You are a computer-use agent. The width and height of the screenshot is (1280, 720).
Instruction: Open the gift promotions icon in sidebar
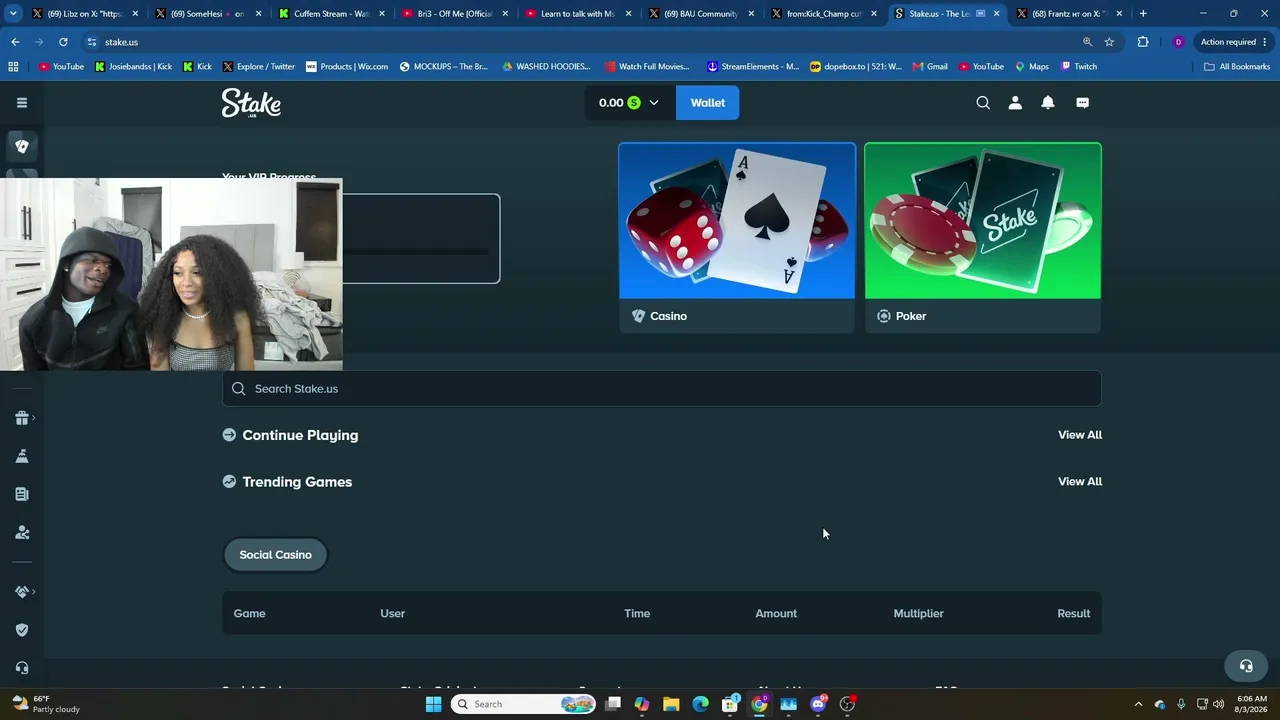coord(22,418)
